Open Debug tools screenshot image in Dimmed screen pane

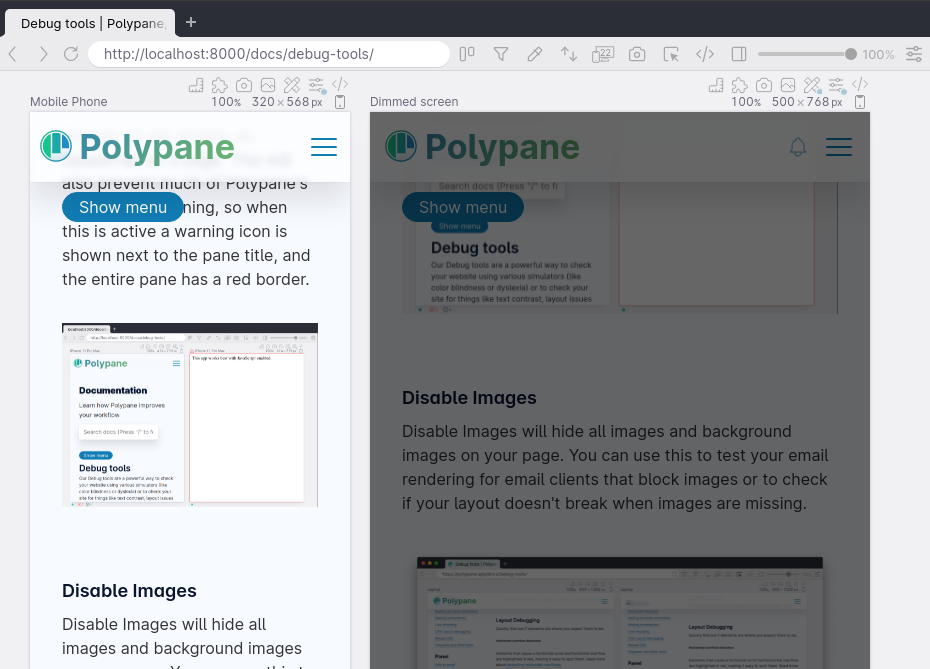(620, 248)
